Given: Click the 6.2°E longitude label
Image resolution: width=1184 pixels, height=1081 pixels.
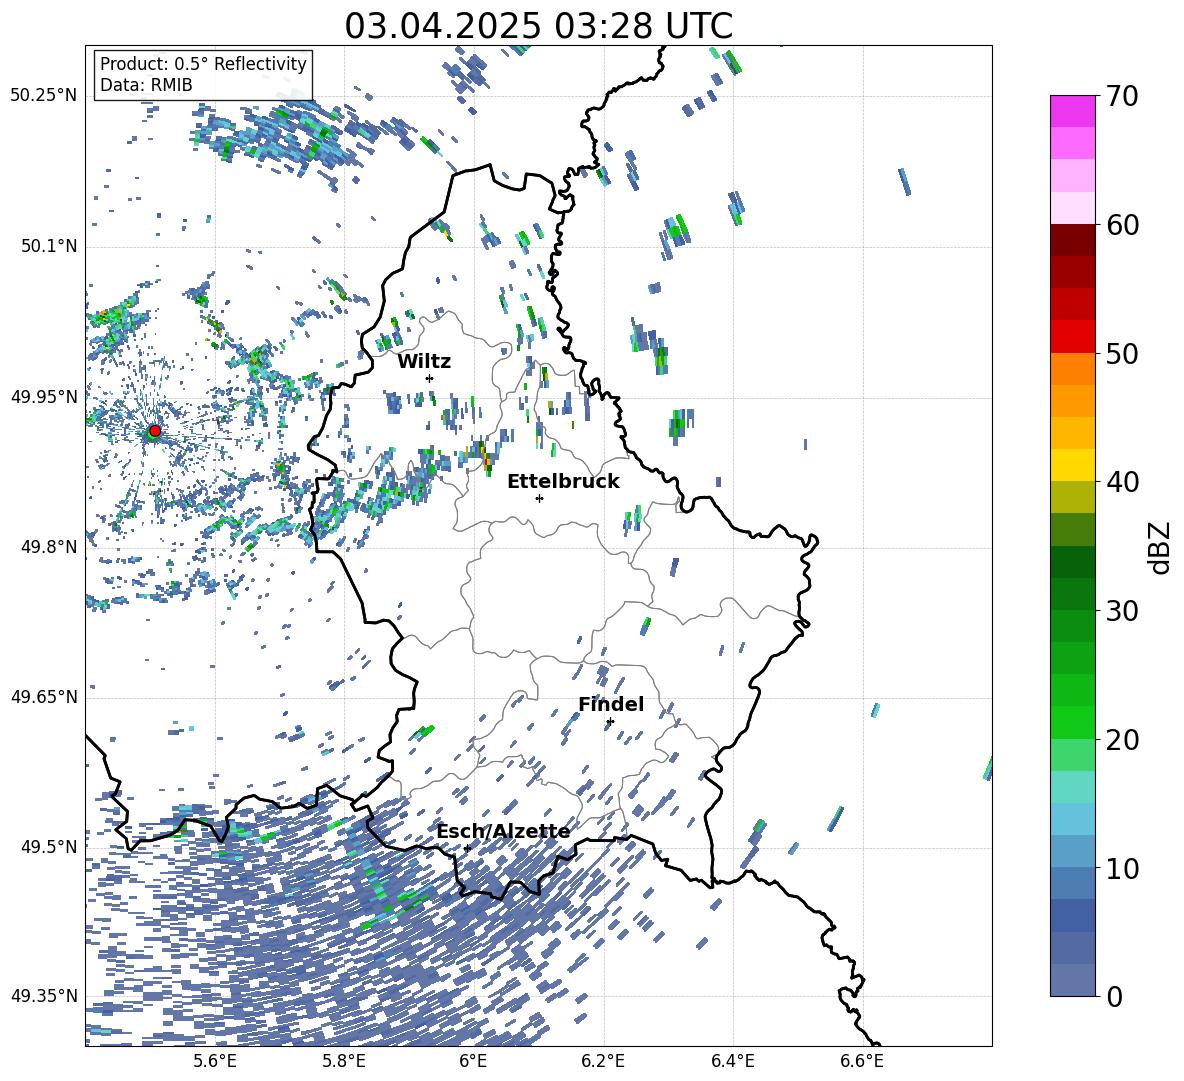Looking at the screenshot, I should [x=603, y=1061].
